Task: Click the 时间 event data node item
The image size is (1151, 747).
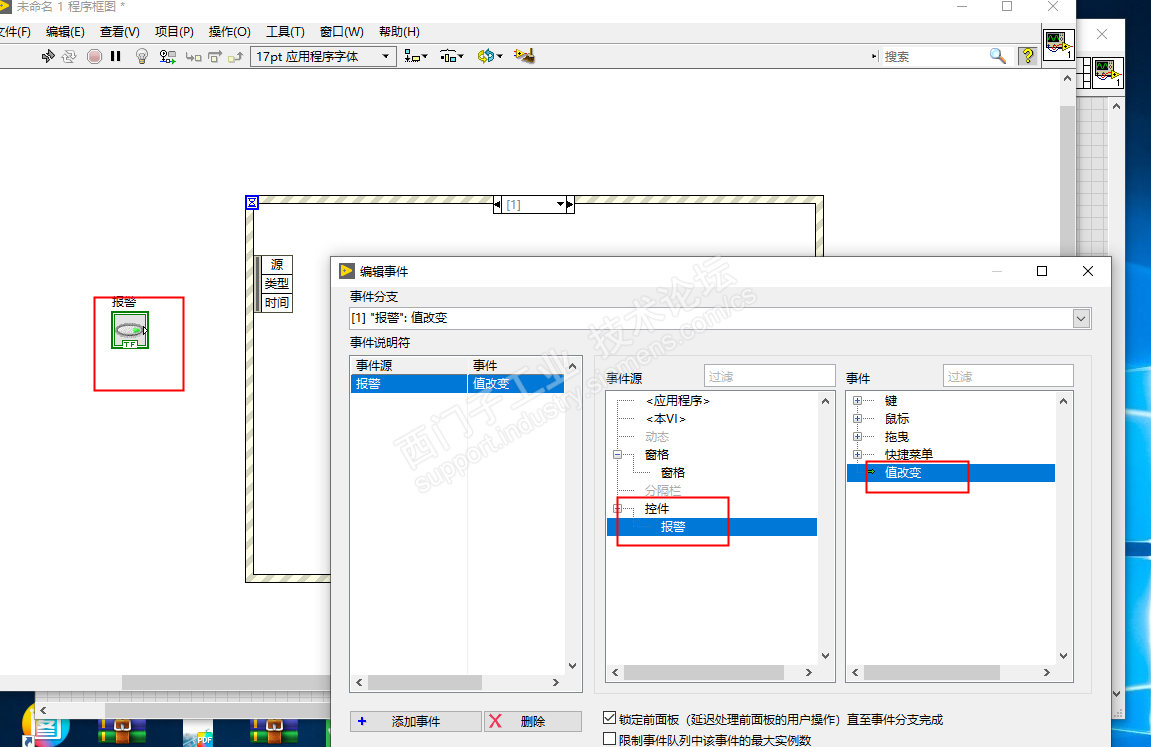Action: tap(277, 302)
